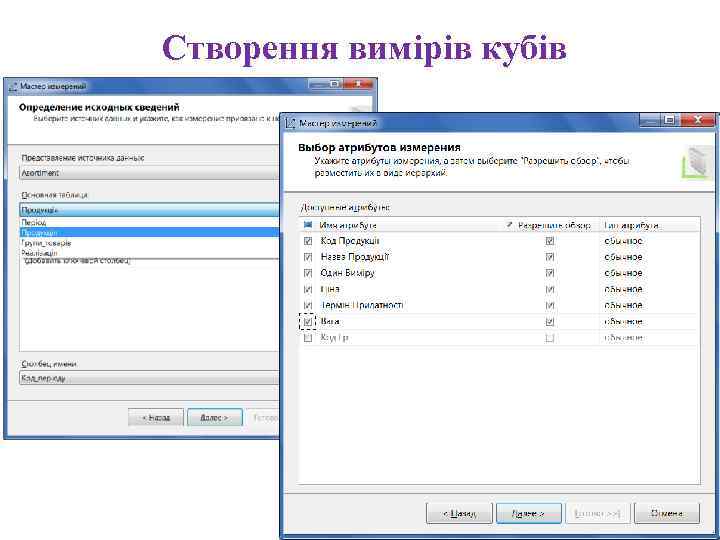The width and height of the screenshot is (720, 540).
Task: Toggle browsing checkbox for Ціна row
Action: click(550, 289)
